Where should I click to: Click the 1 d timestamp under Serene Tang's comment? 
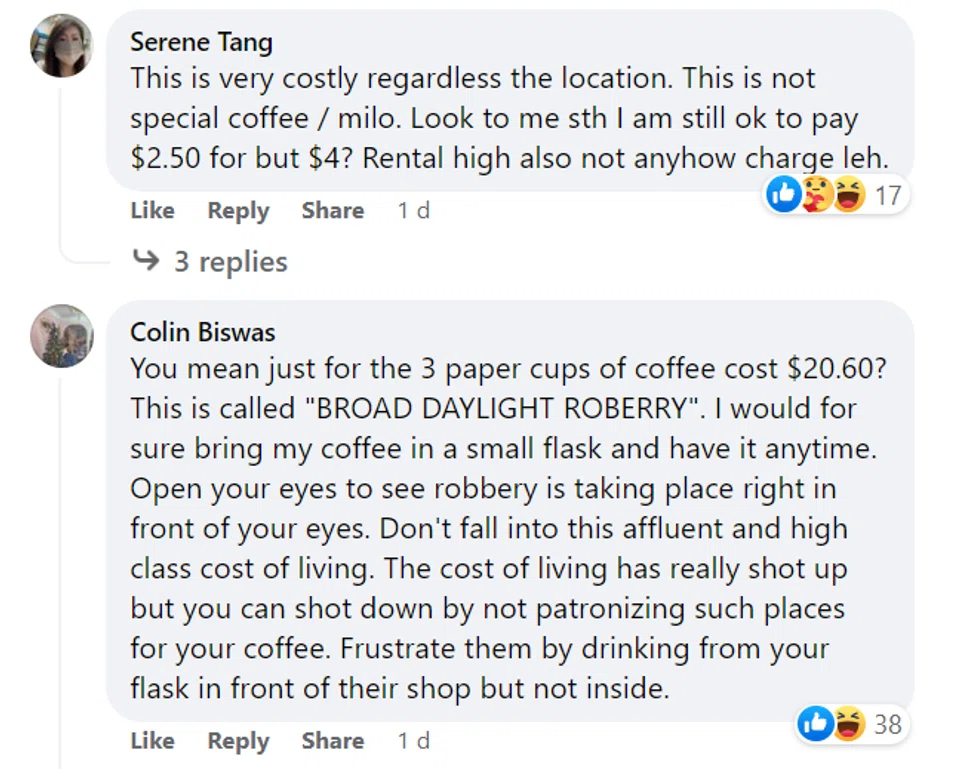click(x=413, y=211)
